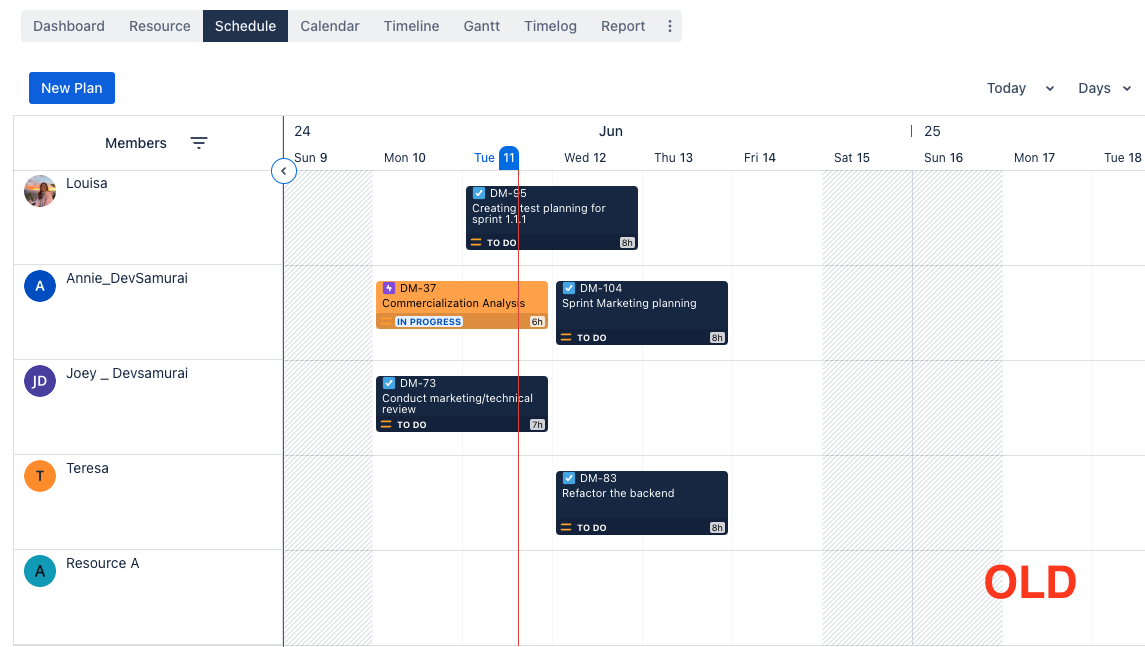The height and width of the screenshot is (647, 1145).
Task: Click the task checkbox icon on DM-73
Action: point(389,383)
